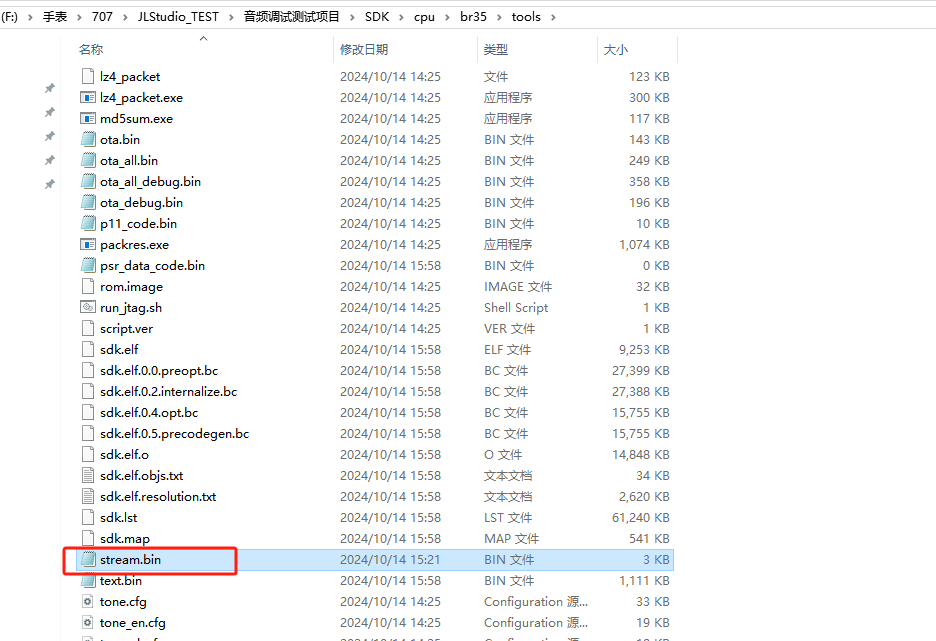Click the sdk.elf.objs.txt document icon
Screen dimensions: 936x641
(x=88, y=475)
